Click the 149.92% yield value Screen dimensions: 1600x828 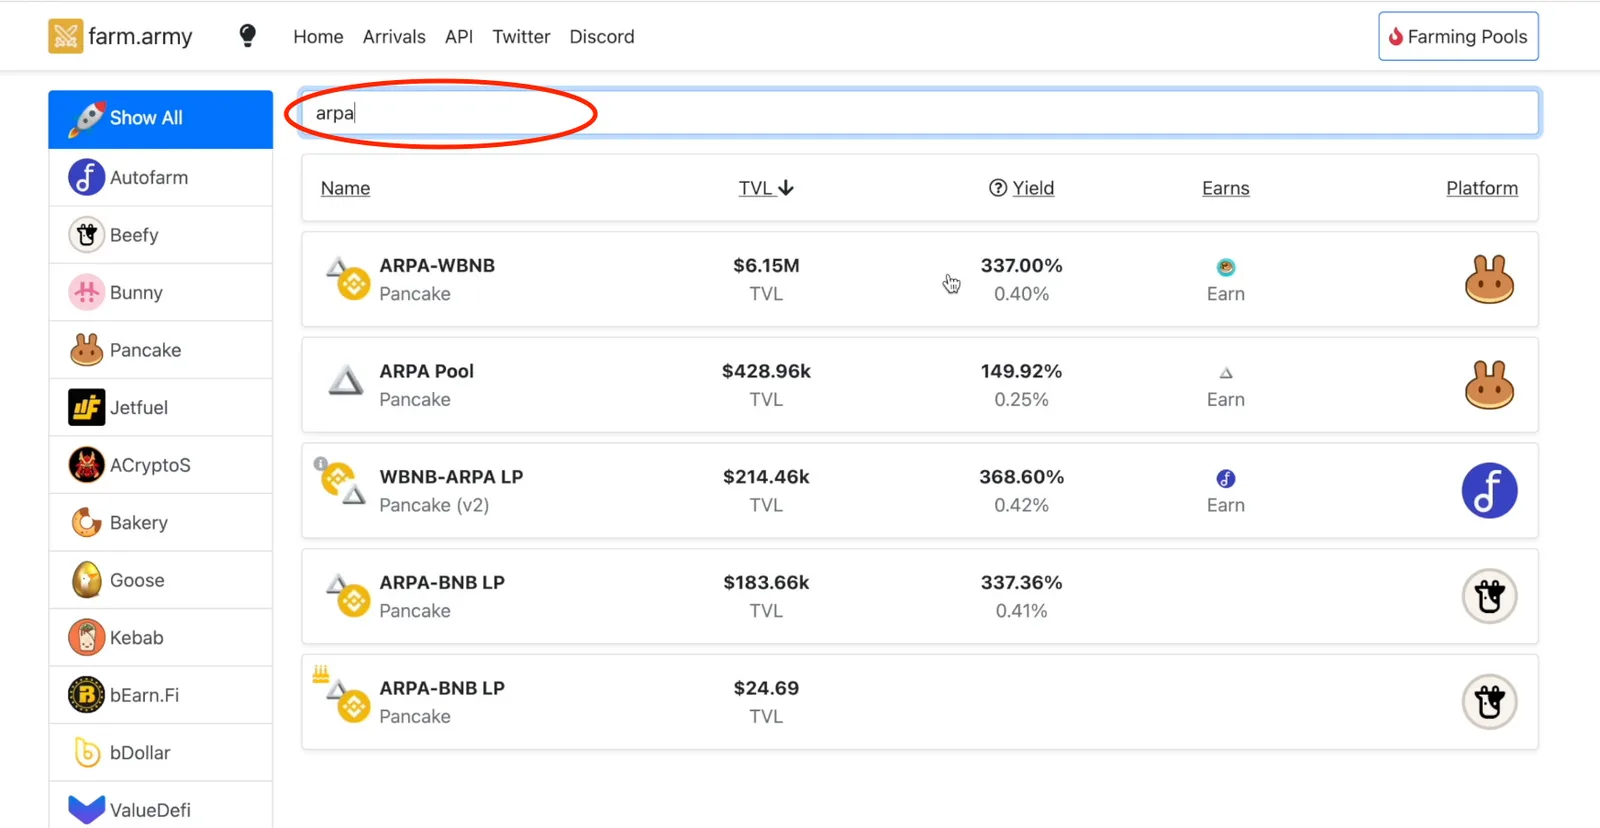coord(1021,371)
